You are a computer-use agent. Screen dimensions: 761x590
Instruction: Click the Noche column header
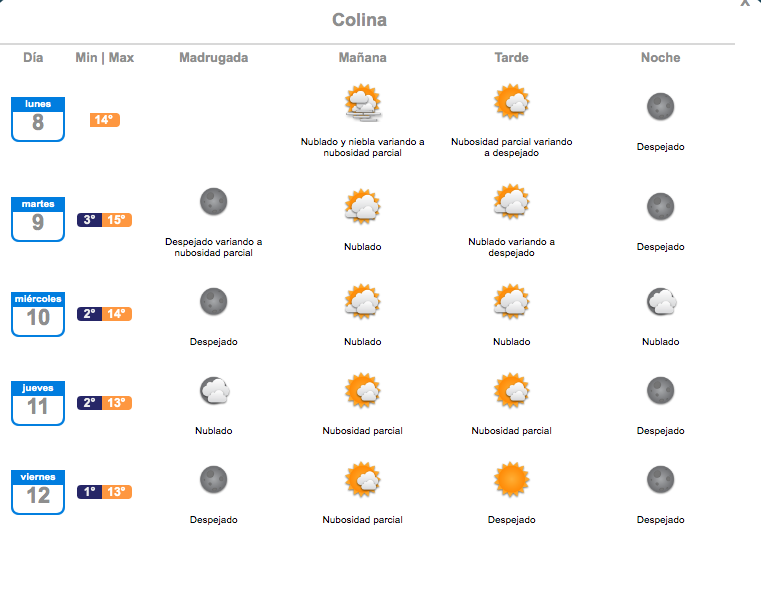click(661, 58)
